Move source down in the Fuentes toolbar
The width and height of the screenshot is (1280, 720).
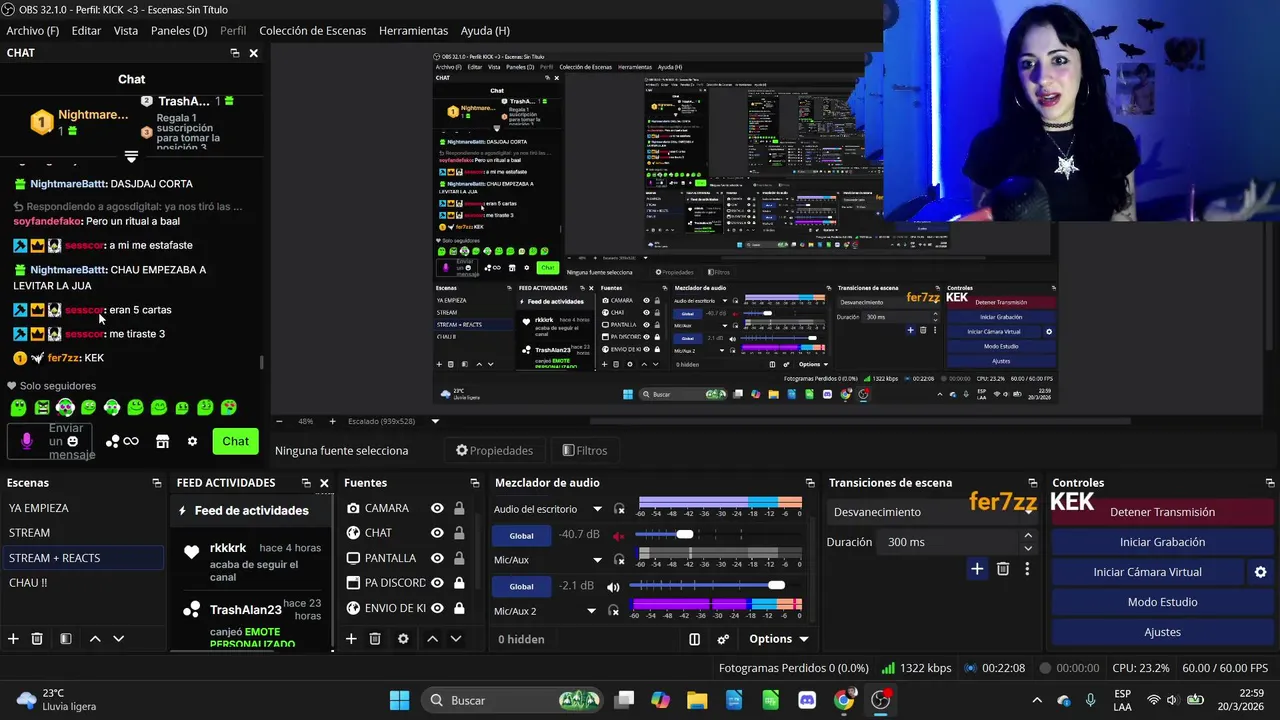[x=456, y=639]
